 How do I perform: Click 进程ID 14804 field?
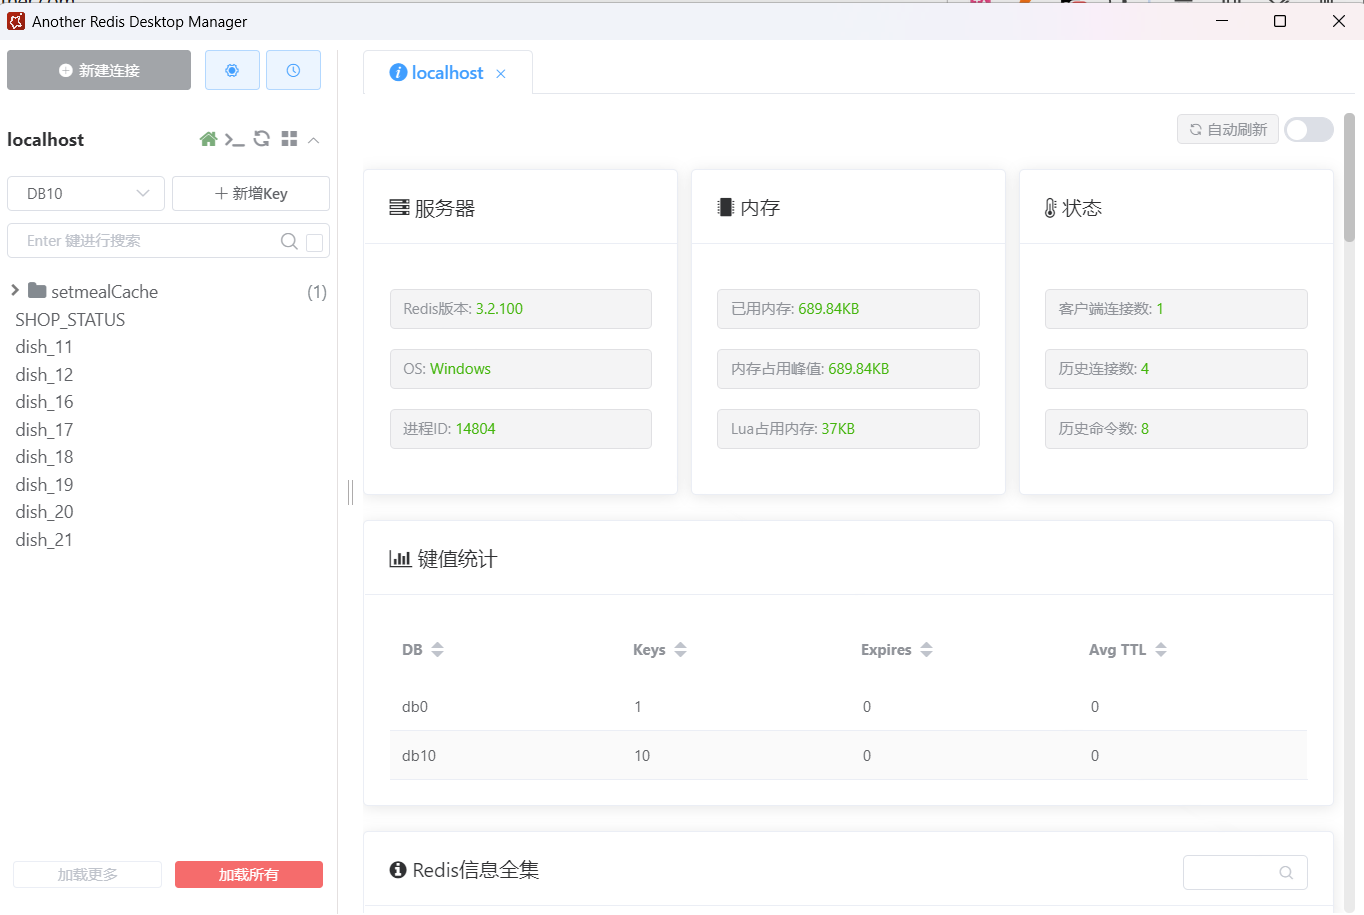coord(521,429)
